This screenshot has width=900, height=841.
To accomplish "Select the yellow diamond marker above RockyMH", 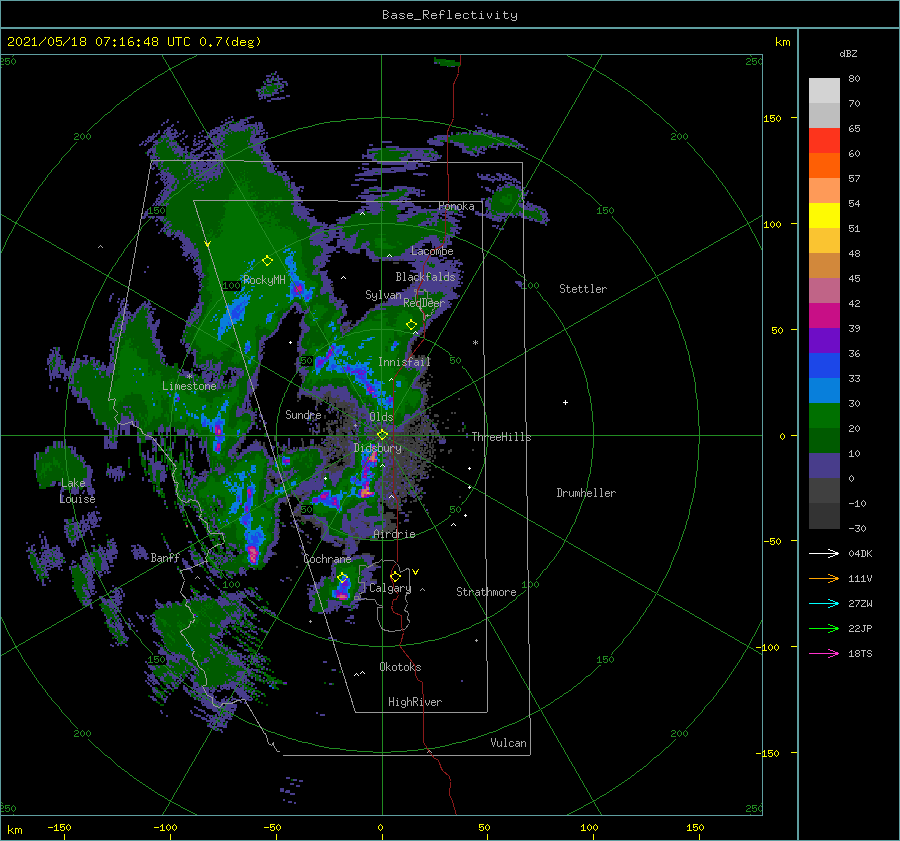I will click(267, 261).
